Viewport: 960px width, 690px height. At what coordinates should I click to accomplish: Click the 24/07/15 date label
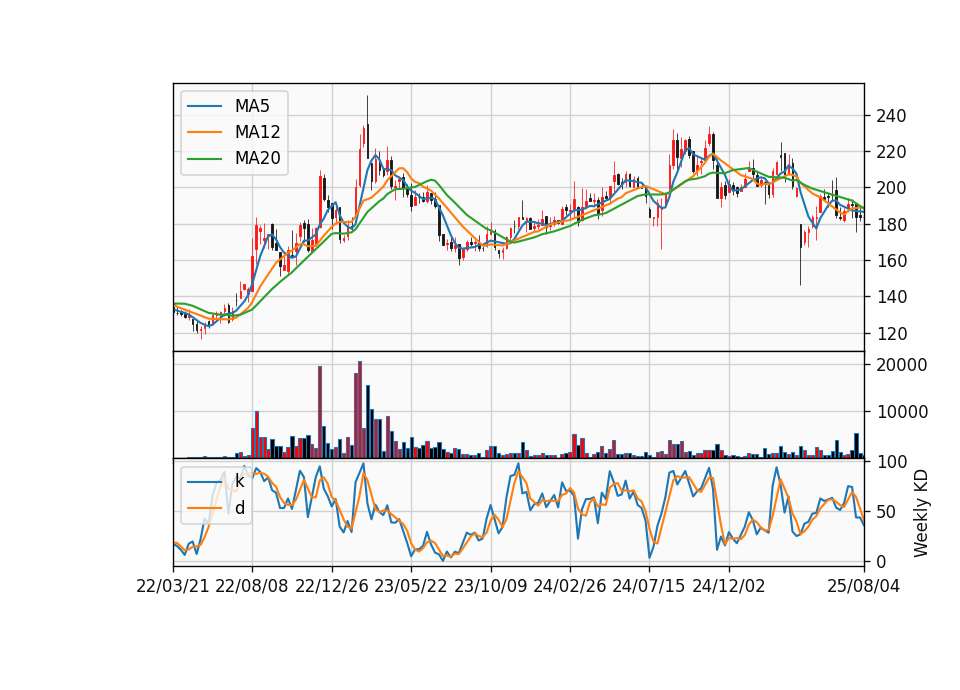coord(649,586)
